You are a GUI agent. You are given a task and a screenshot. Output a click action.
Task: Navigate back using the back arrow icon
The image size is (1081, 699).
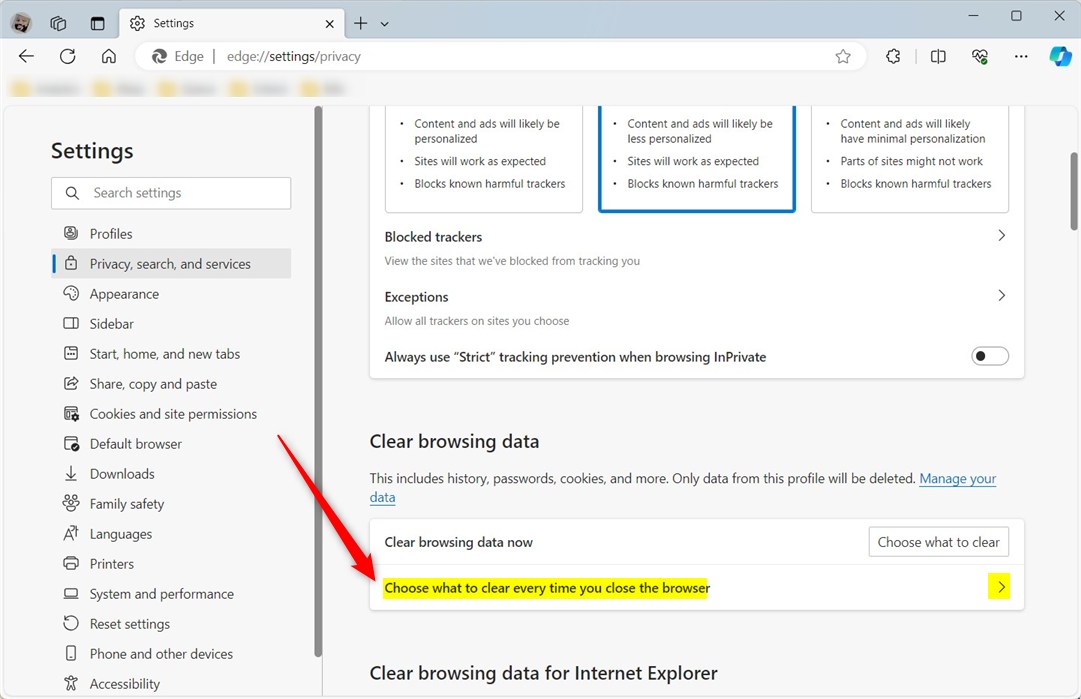(26, 56)
